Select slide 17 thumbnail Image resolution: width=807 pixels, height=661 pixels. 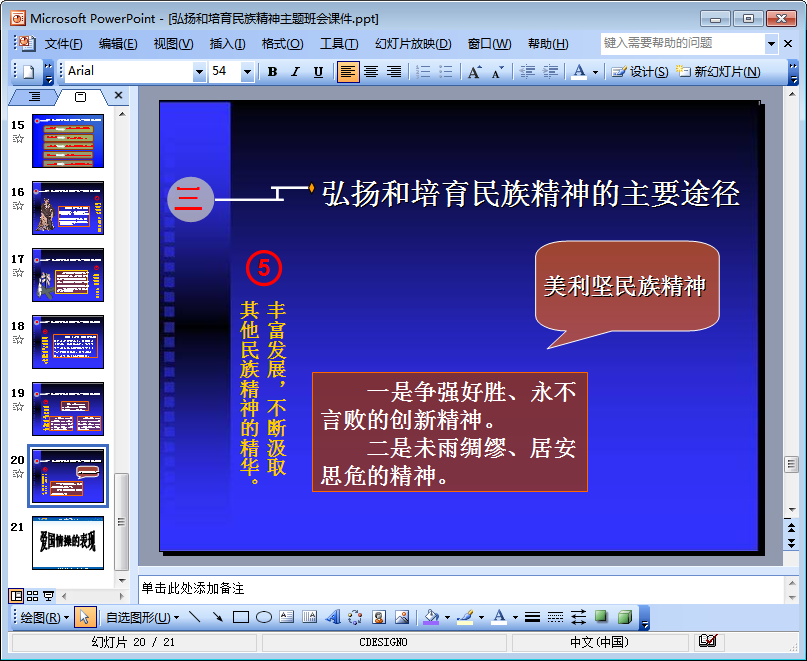click(x=68, y=275)
